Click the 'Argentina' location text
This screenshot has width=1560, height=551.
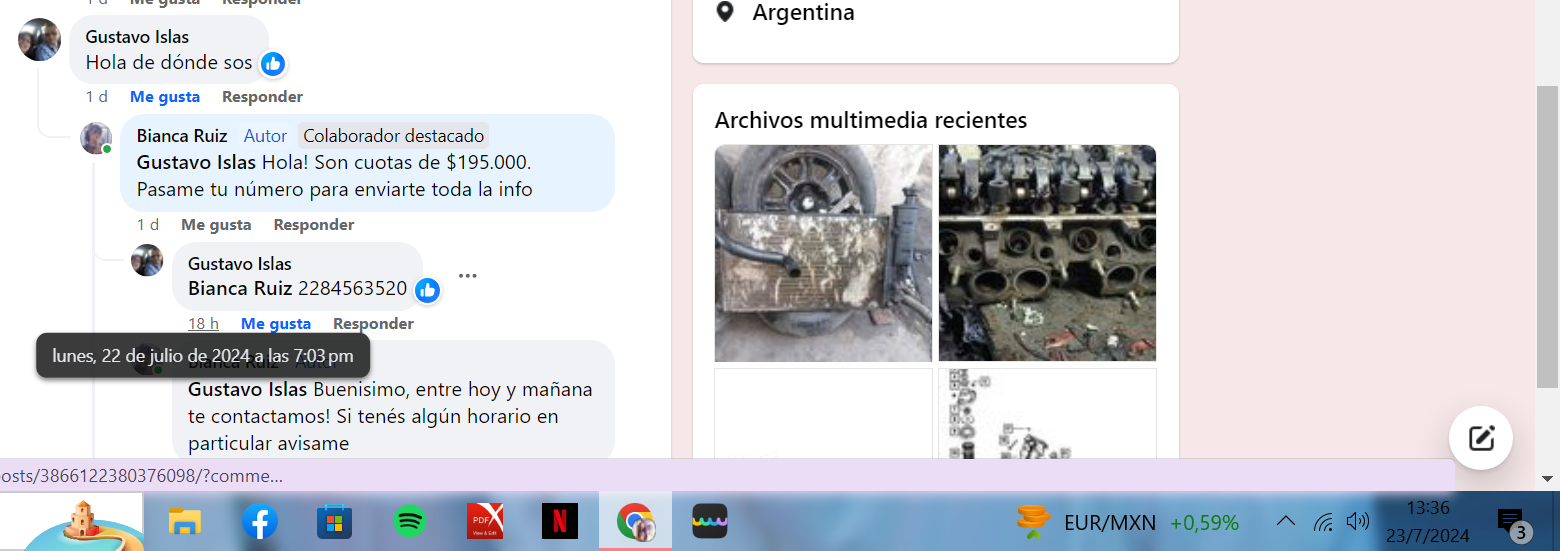tap(804, 13)
